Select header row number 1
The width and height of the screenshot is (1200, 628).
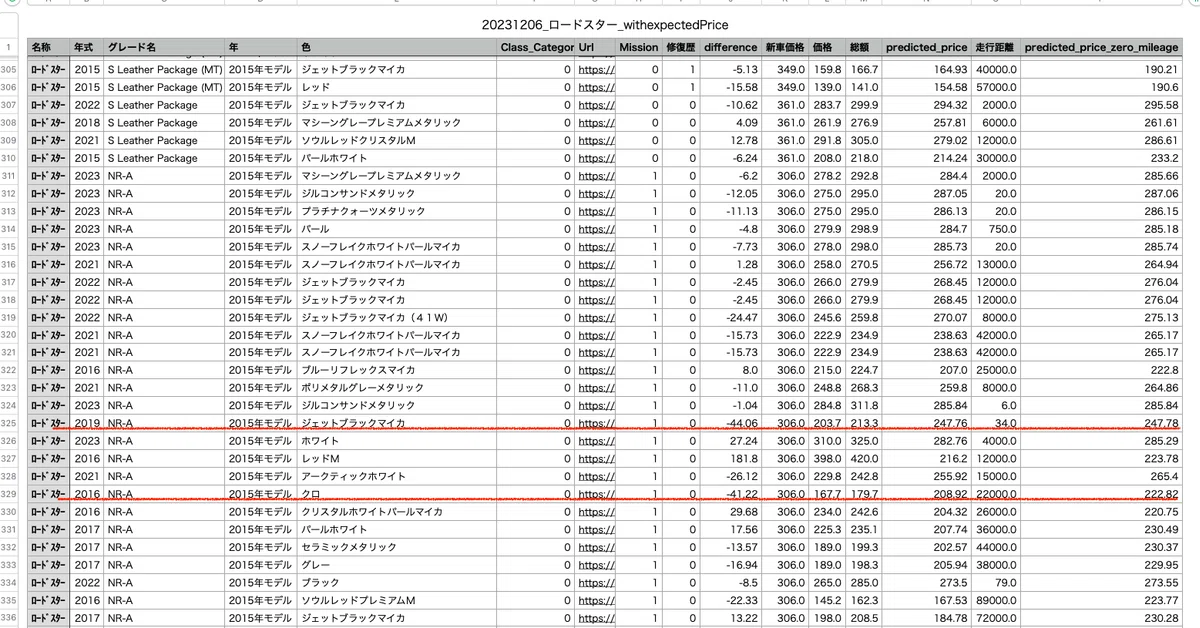point(11,47)
